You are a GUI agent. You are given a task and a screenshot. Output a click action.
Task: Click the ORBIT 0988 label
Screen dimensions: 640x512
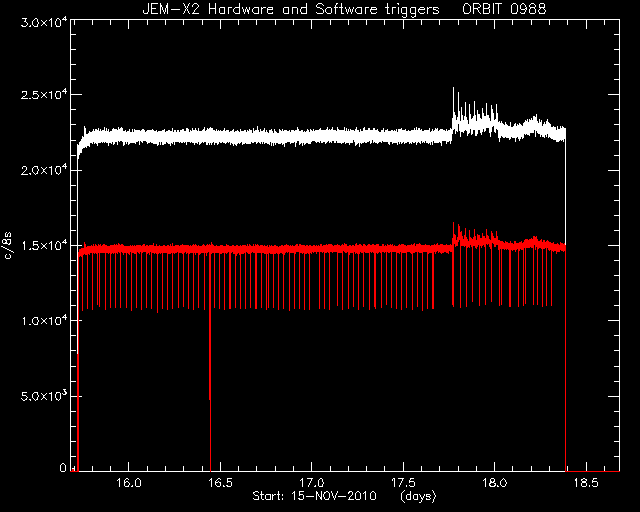pyautogui.click(x=504, y=9)
